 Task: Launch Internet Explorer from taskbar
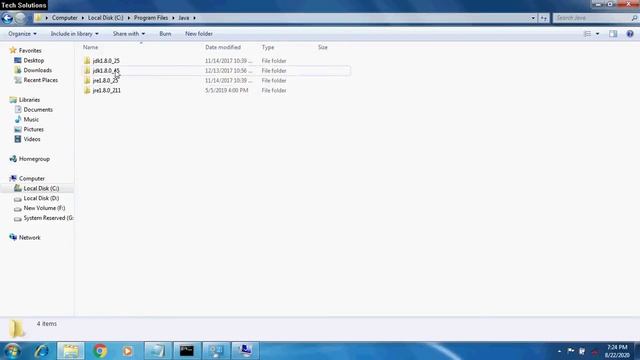(42, 351)
